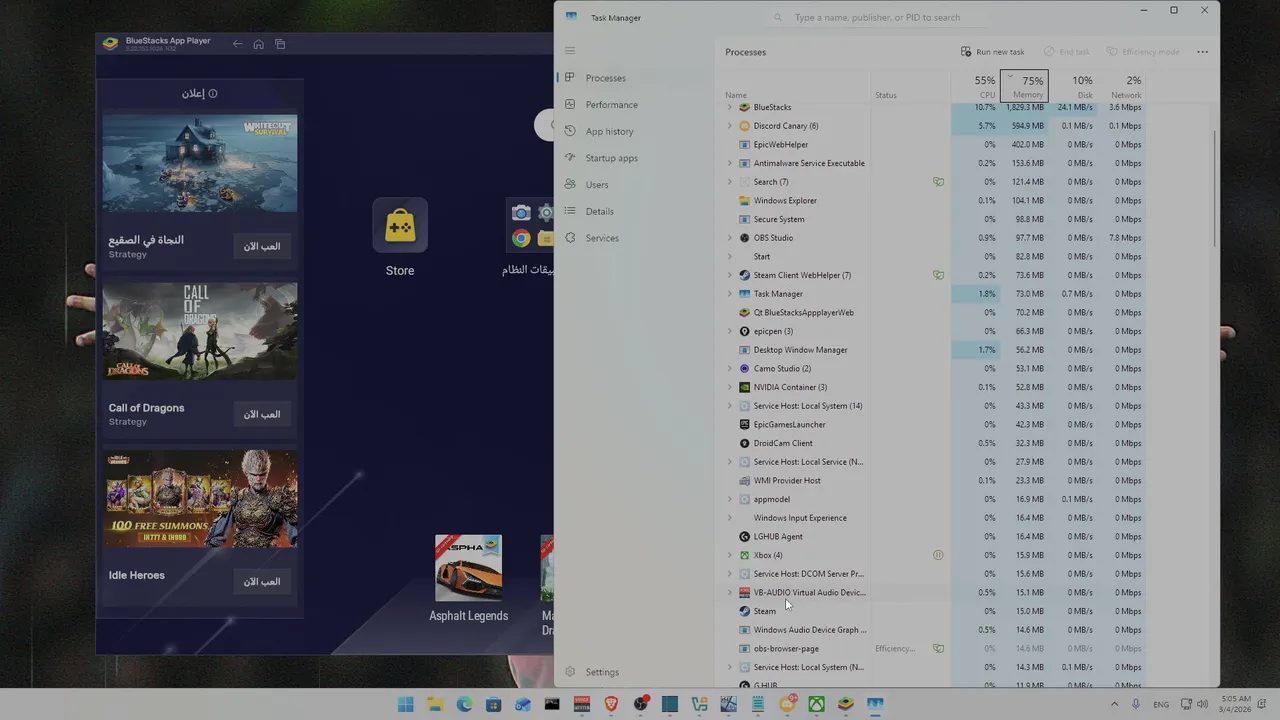Expand Search (7) process group

point(729,182)
